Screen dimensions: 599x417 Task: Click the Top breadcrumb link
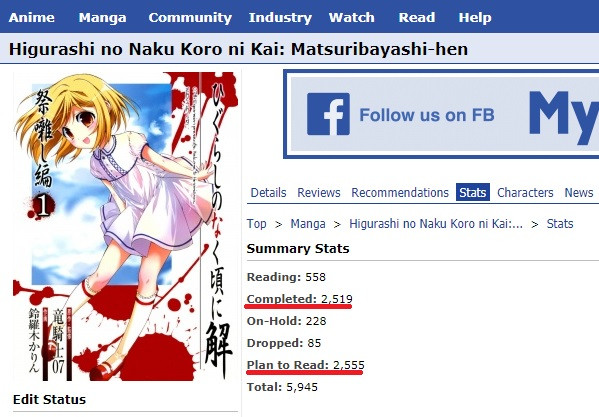click(x=256, y=223)
